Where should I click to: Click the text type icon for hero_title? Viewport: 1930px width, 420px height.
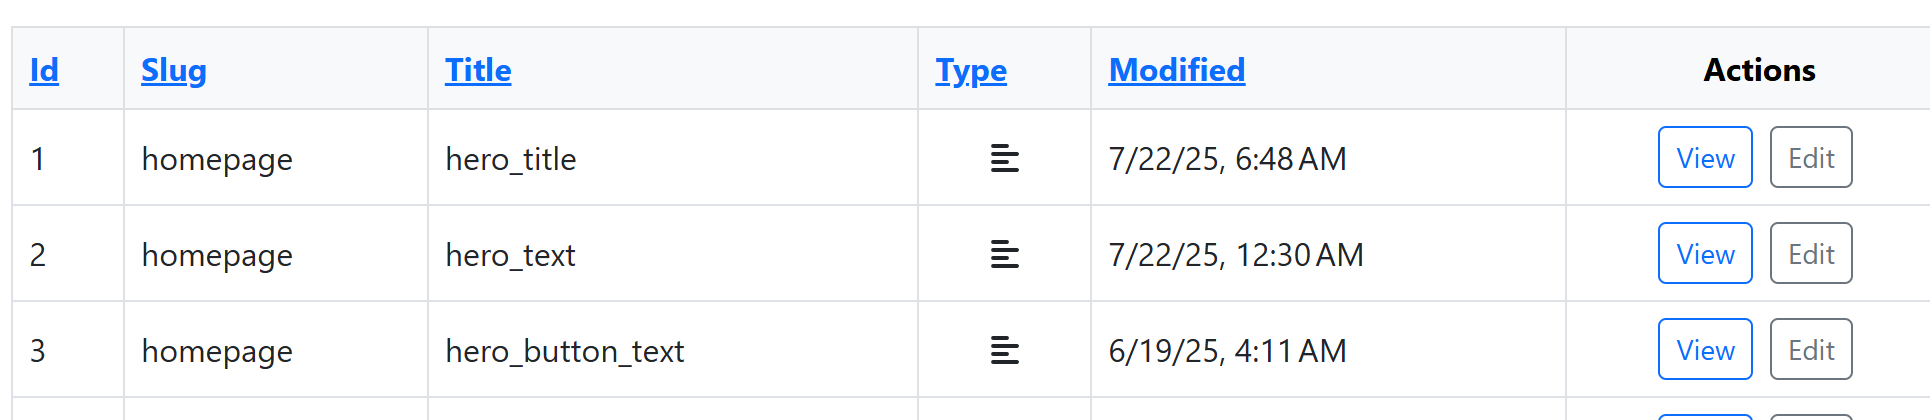point(1004,158)
